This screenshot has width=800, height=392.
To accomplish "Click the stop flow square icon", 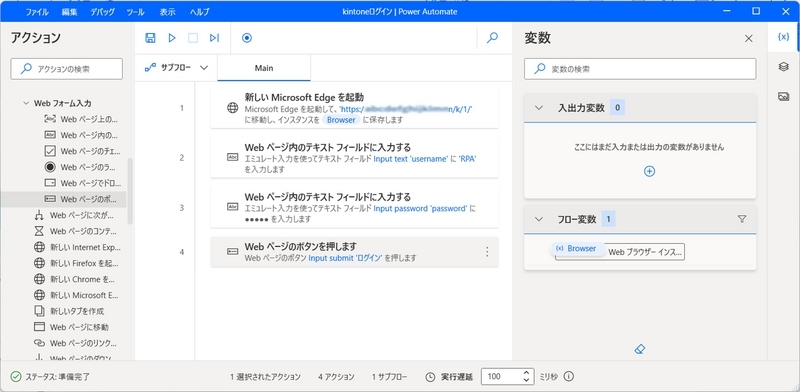I will click(193, 38).
